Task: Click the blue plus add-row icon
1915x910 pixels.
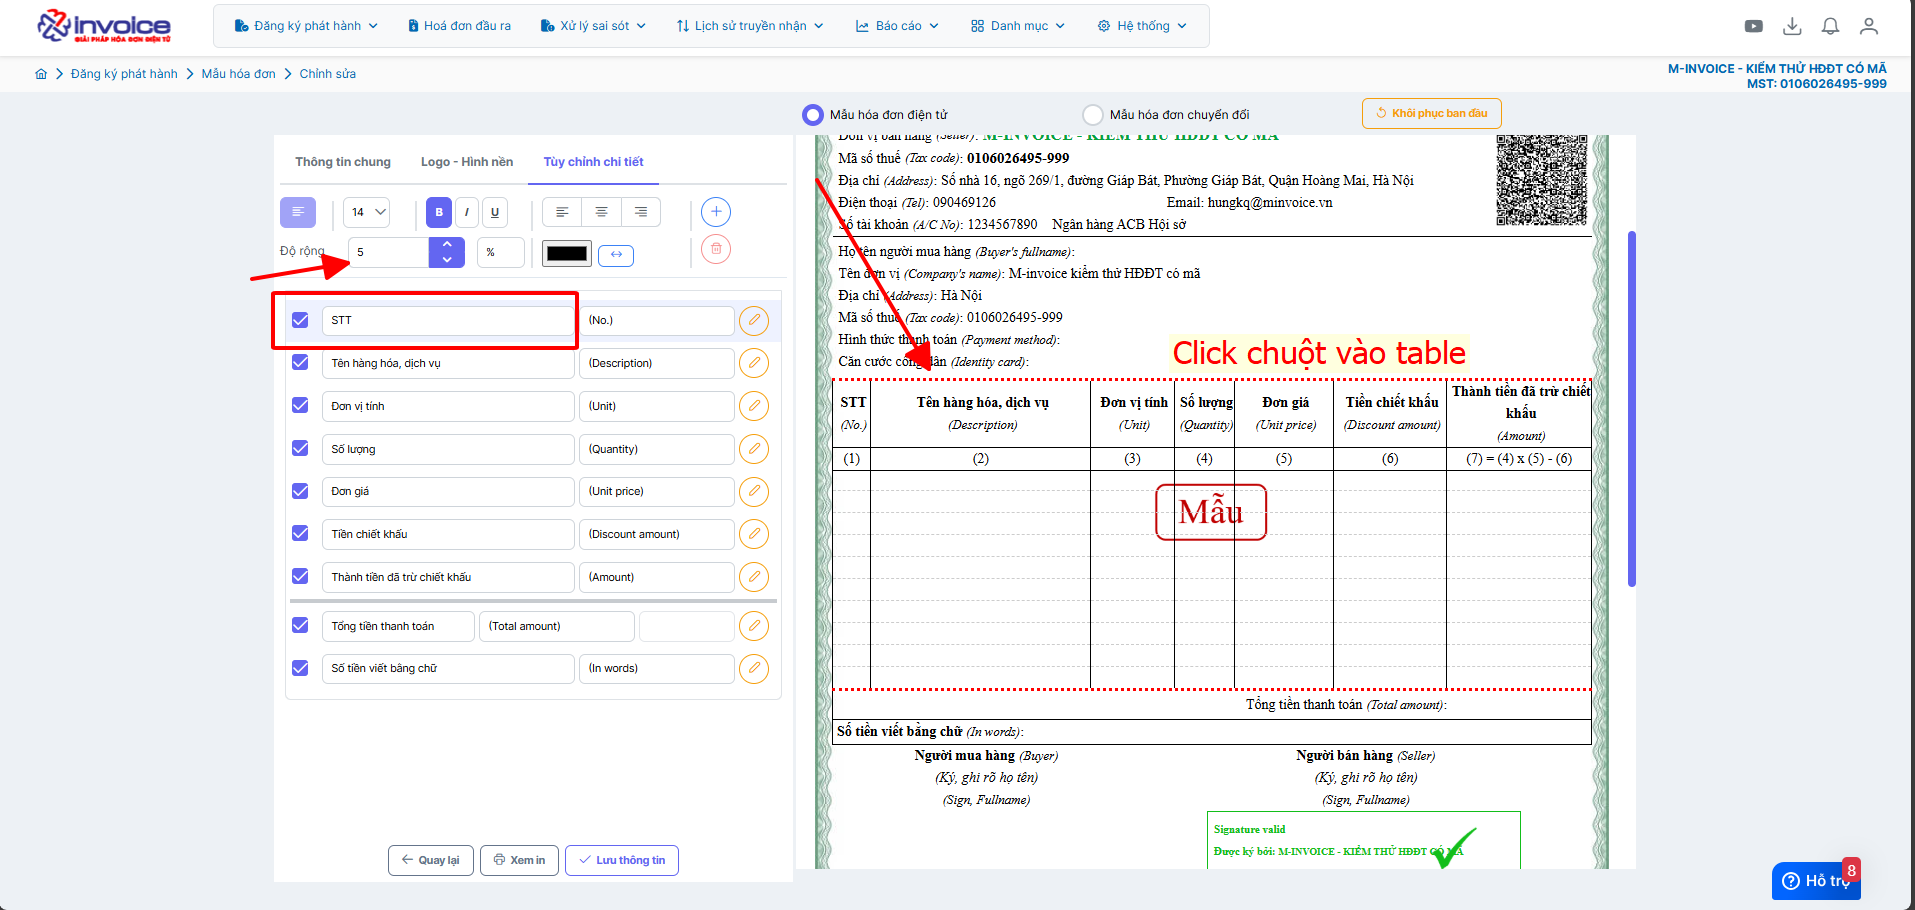Action: pos(716,212)
